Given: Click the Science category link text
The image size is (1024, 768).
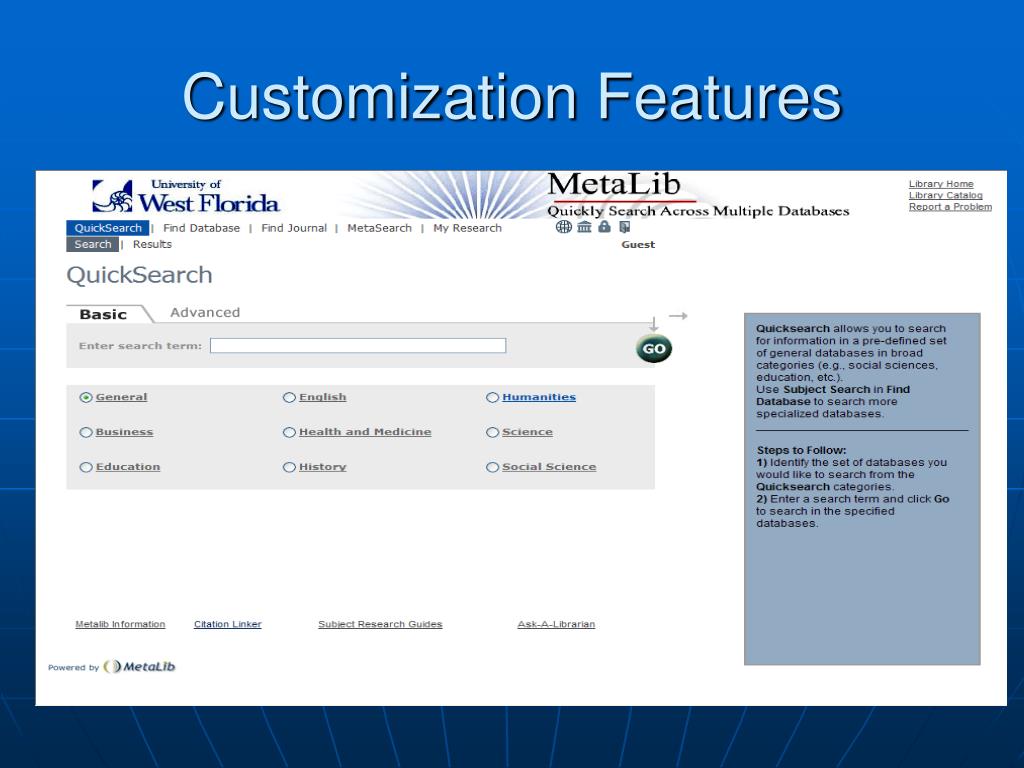Looking at the screenshot, I should (527, 432).
